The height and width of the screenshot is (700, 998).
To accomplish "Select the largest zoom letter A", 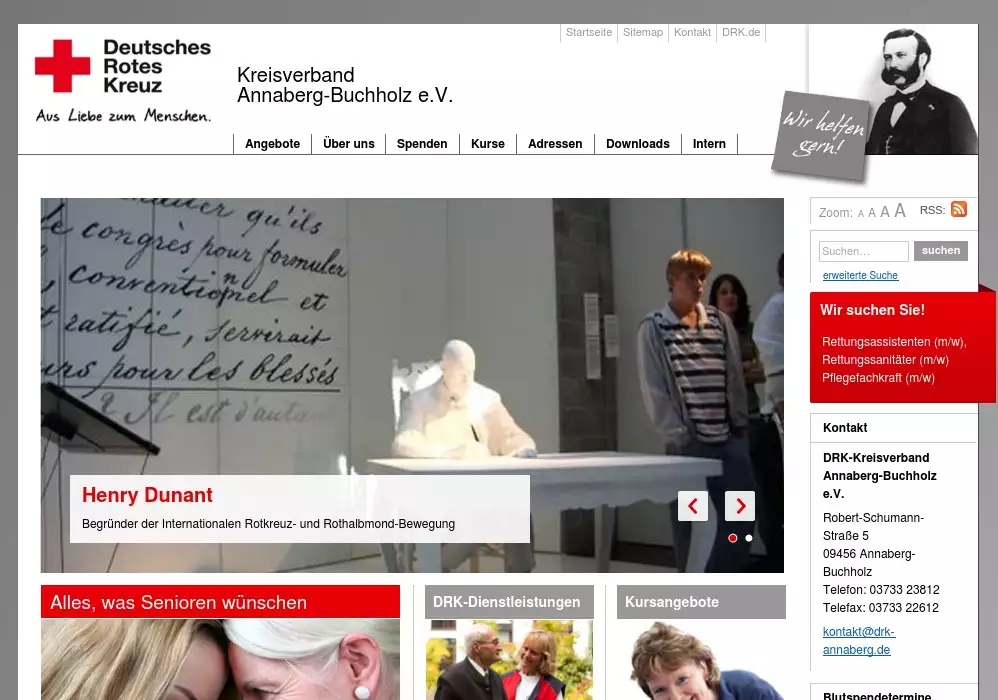I will point(900,211).
